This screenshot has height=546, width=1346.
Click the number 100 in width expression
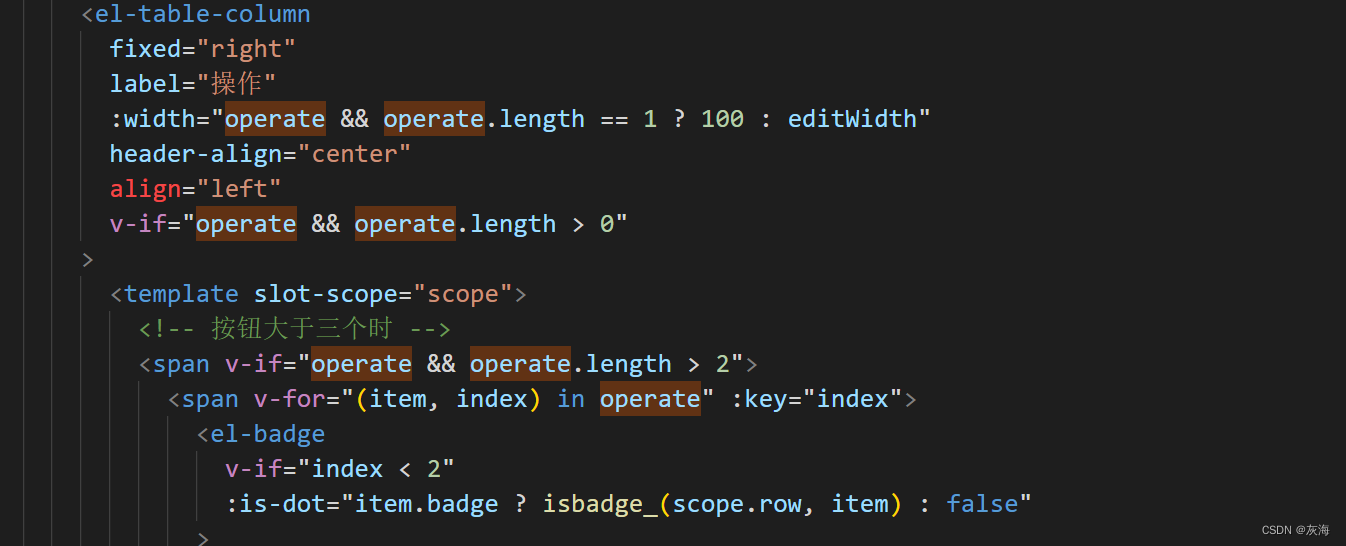(722, 119)
